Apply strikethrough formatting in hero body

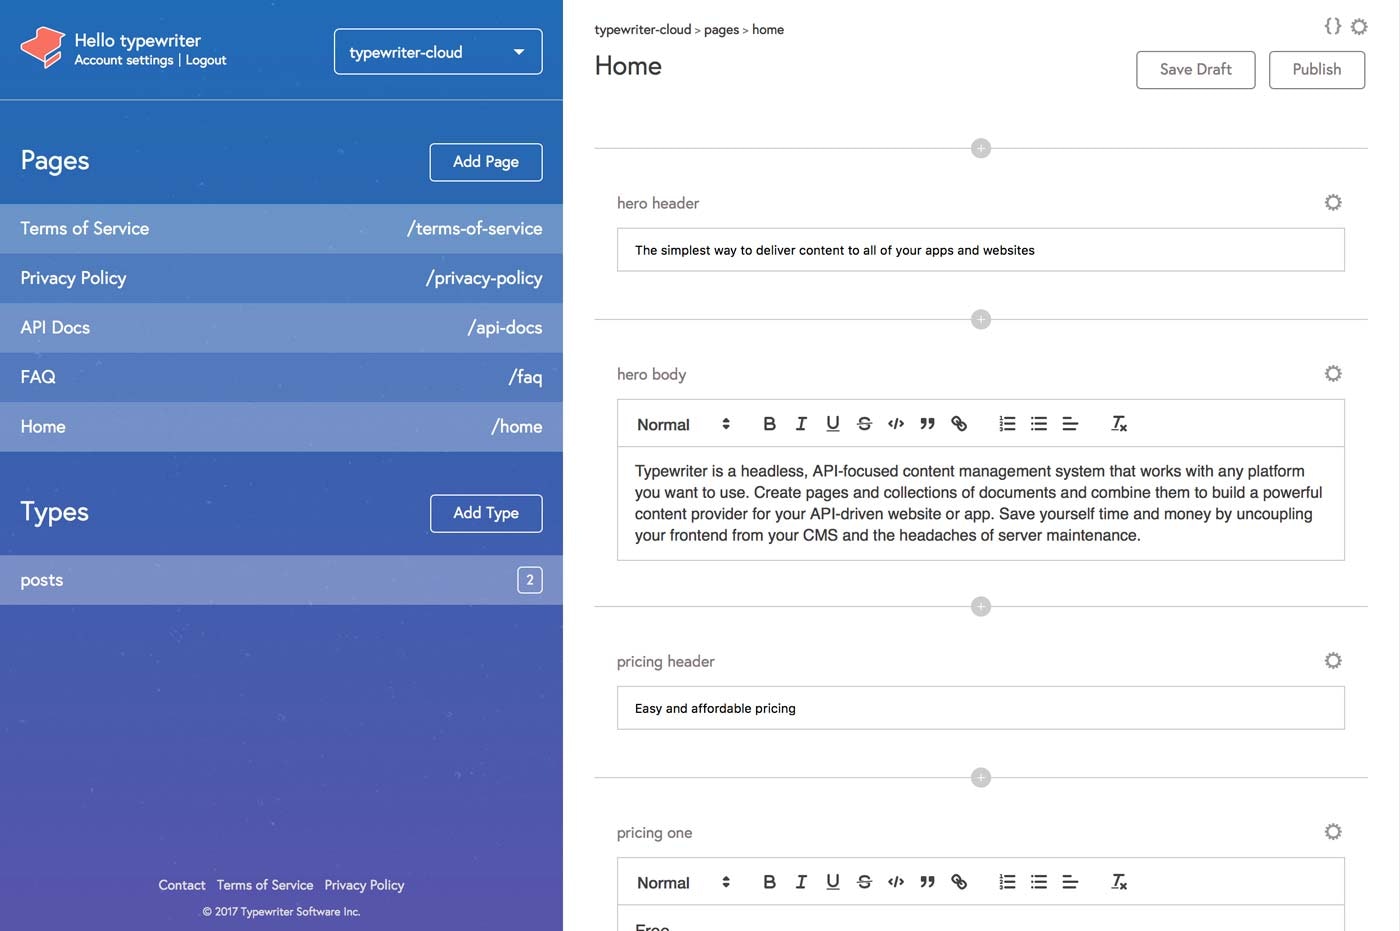pos(864,423)
